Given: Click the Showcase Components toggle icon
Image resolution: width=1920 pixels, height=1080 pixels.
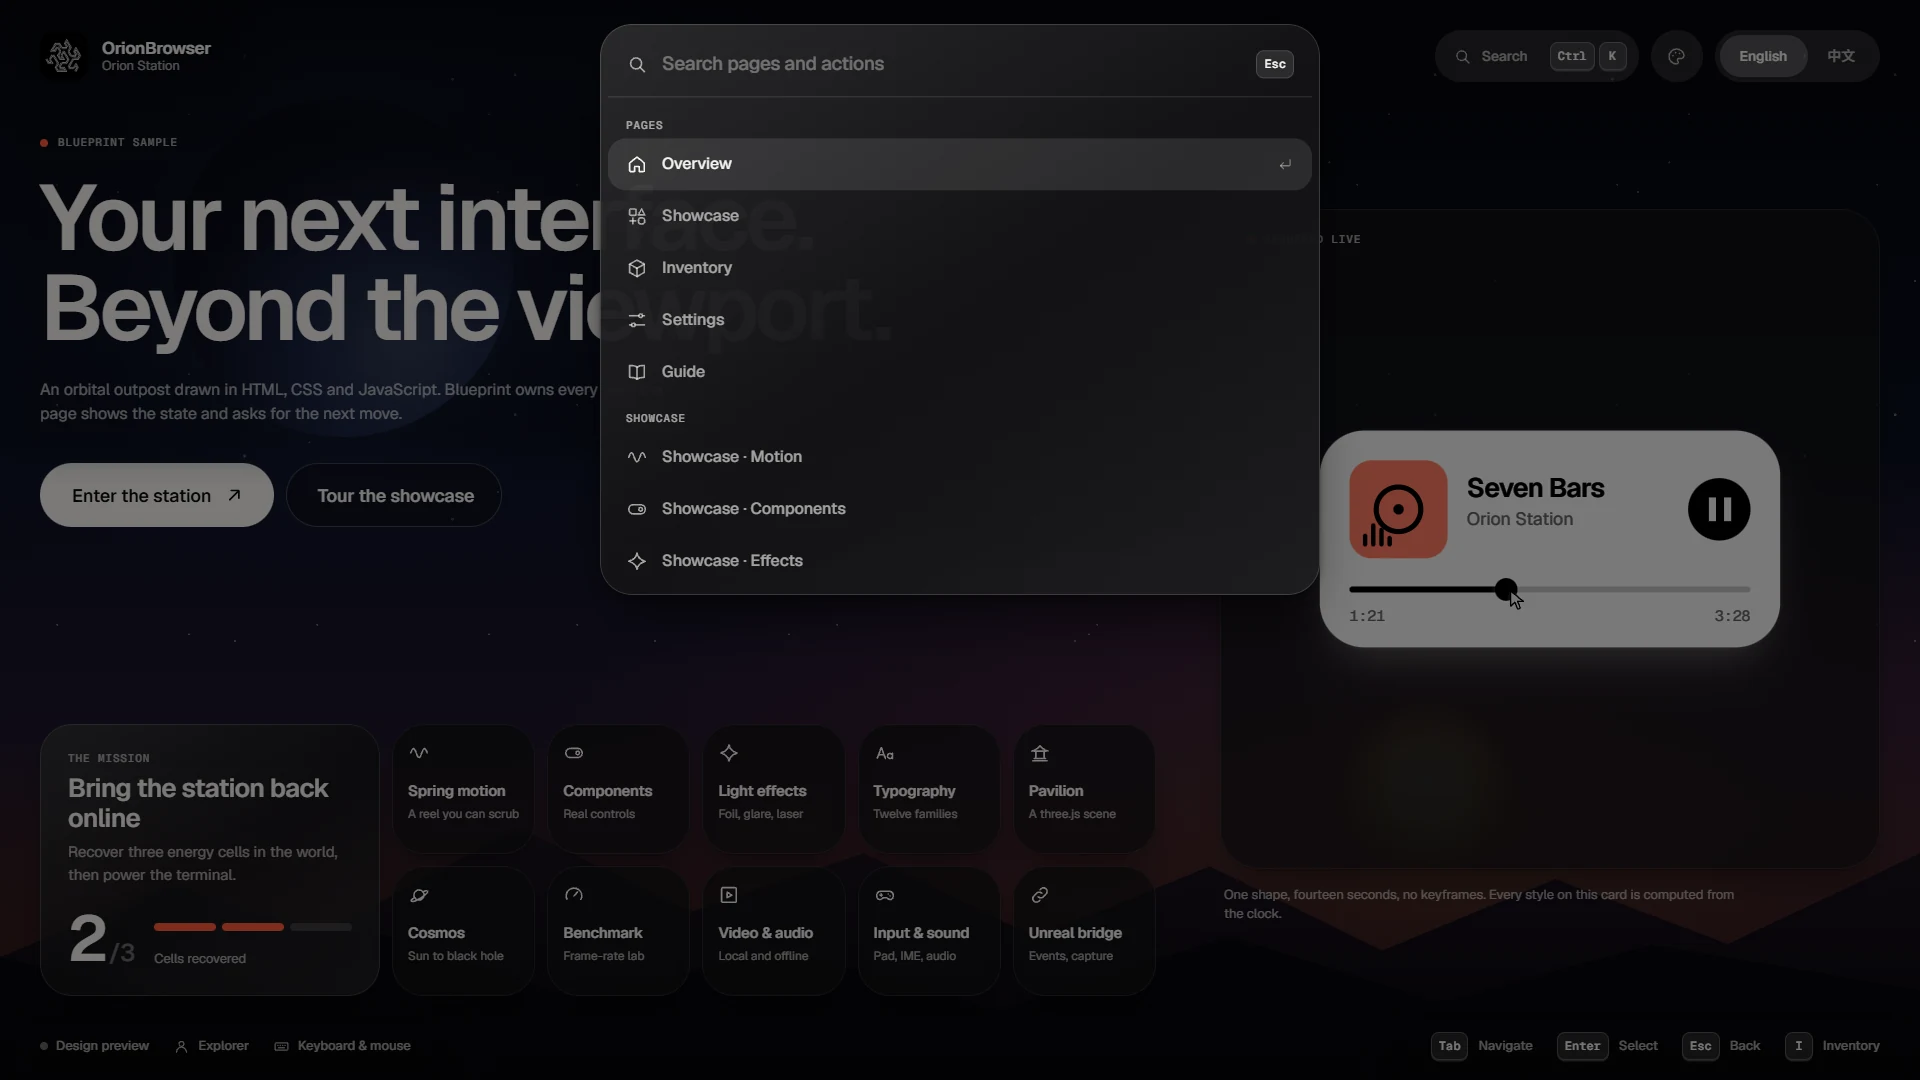Looking at the screenshot, I should click(637, 509).
